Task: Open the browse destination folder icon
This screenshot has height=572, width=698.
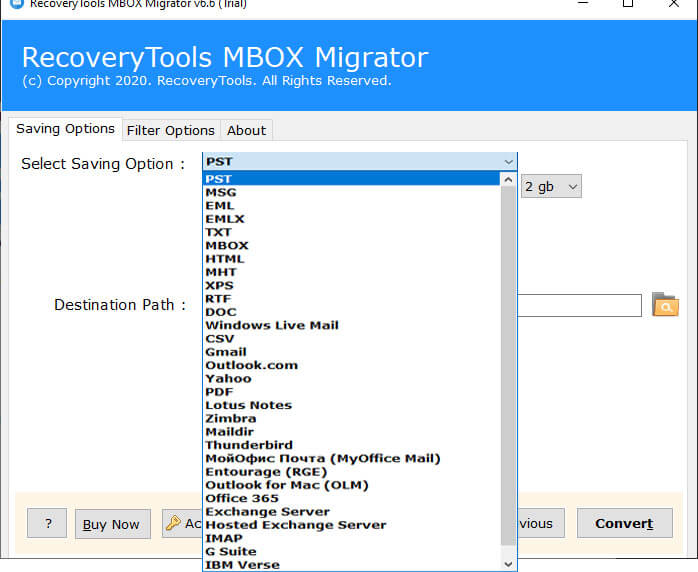Action: (665, 304)
